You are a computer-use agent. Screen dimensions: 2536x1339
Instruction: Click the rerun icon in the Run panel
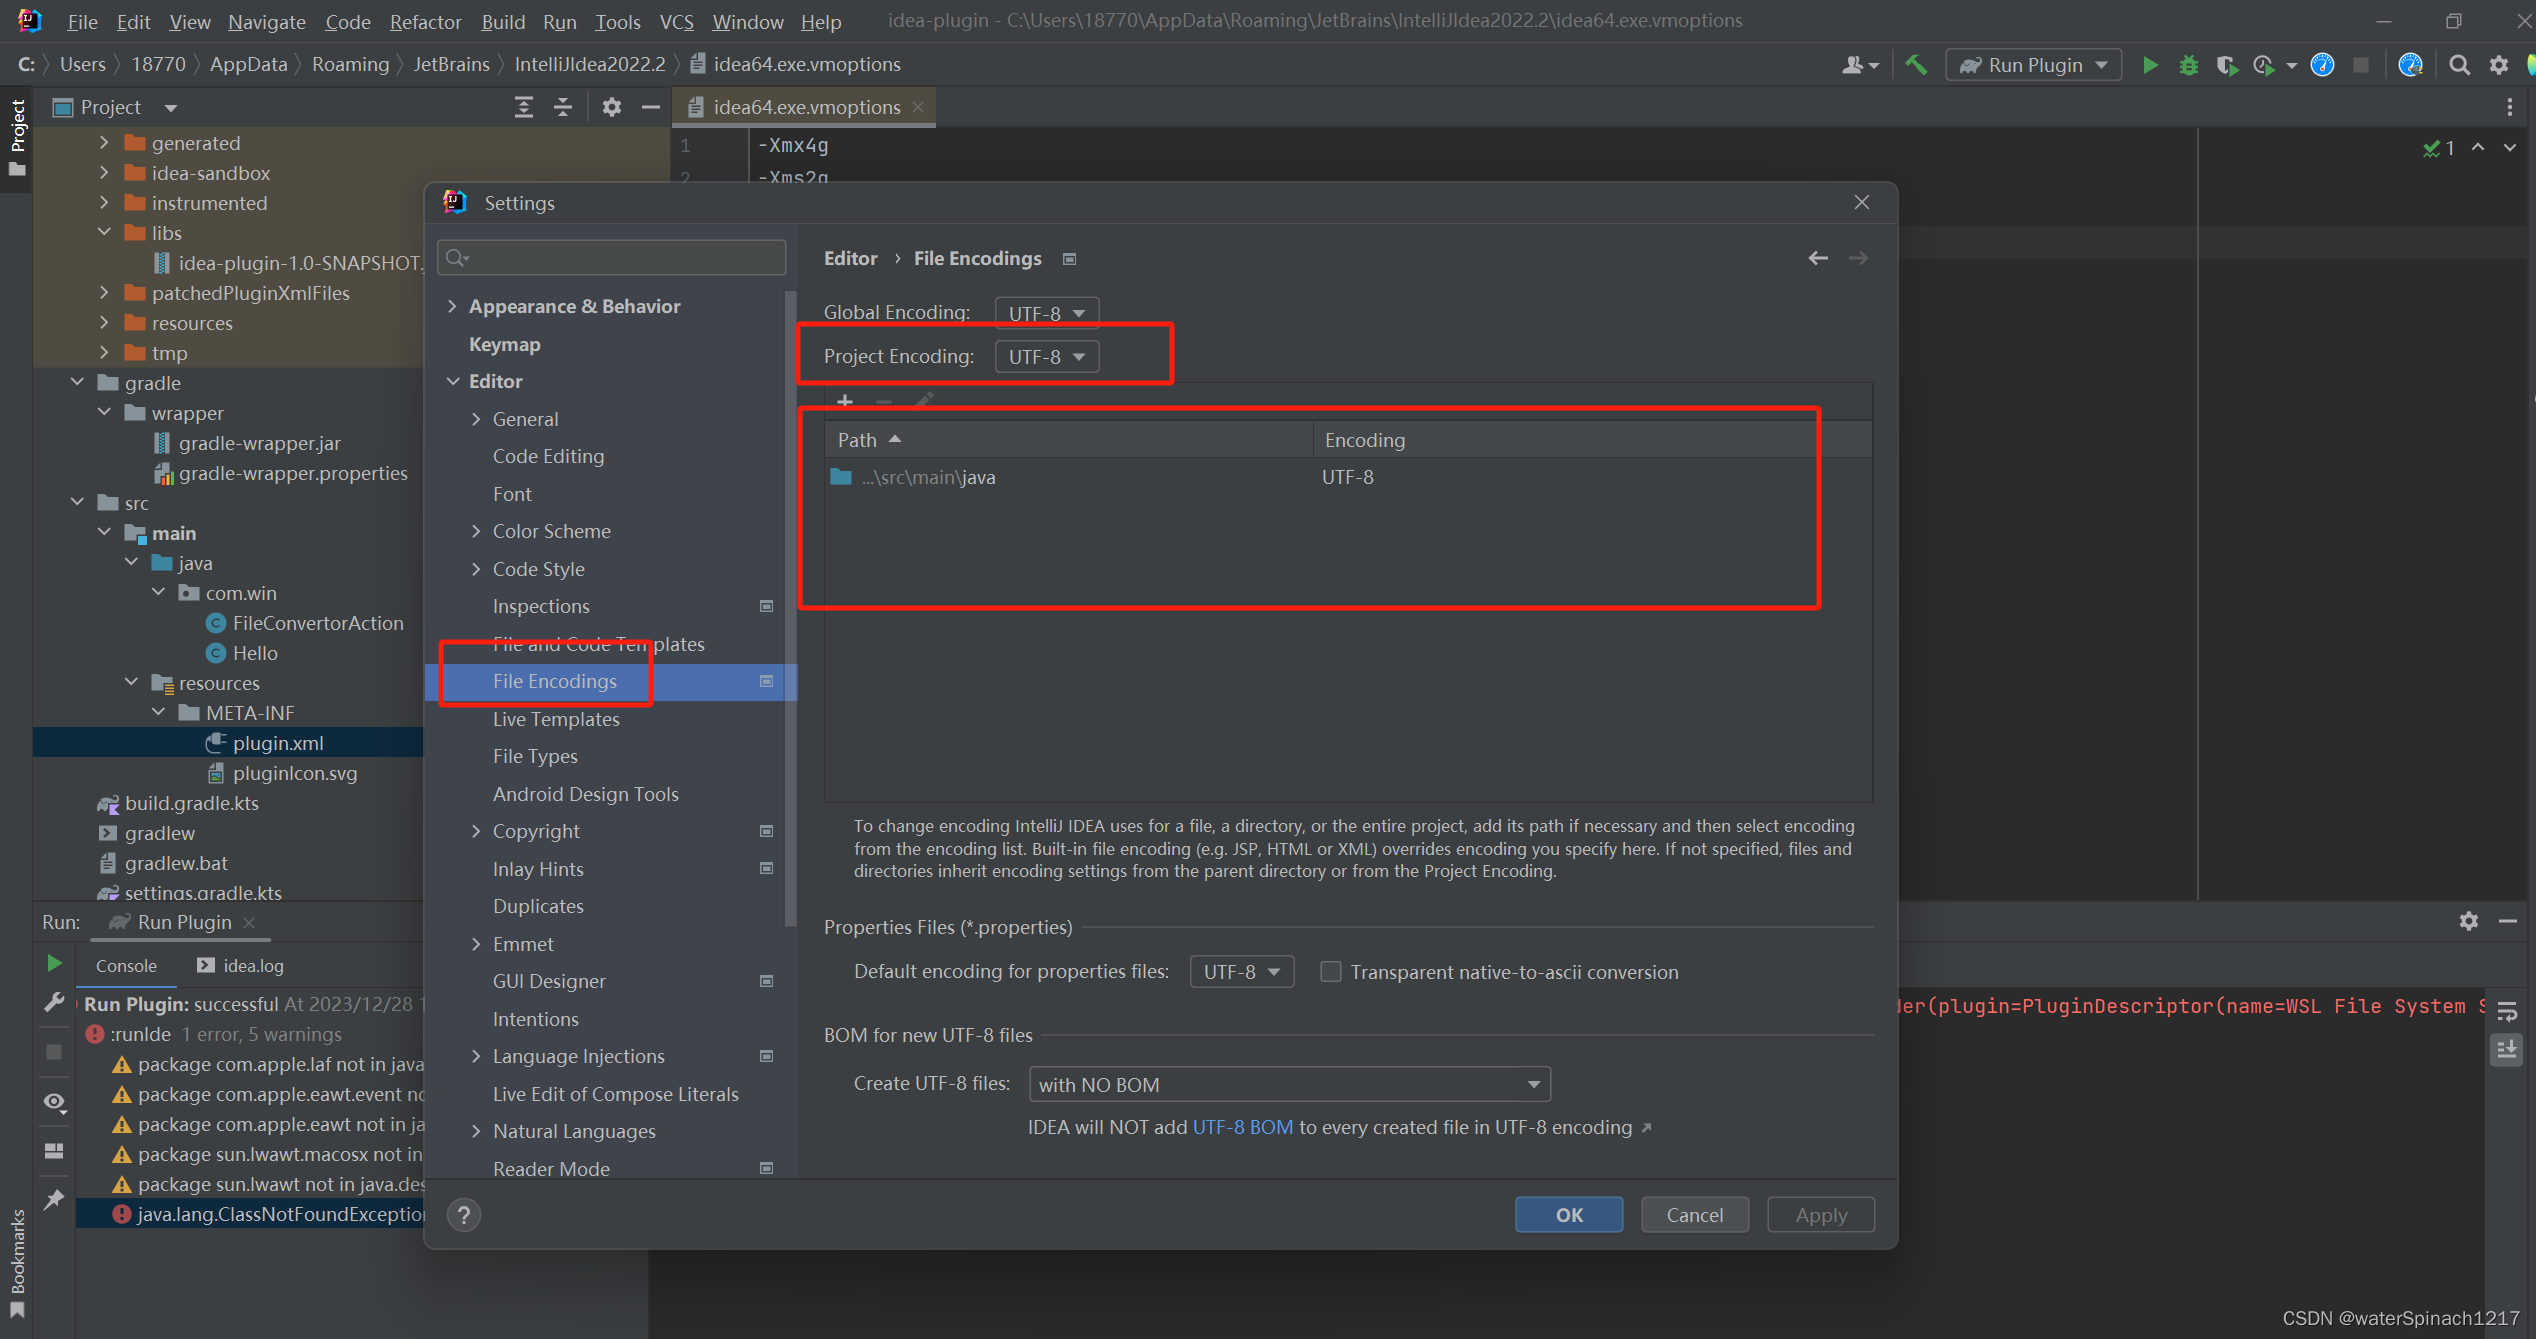(x=54, y=963)
